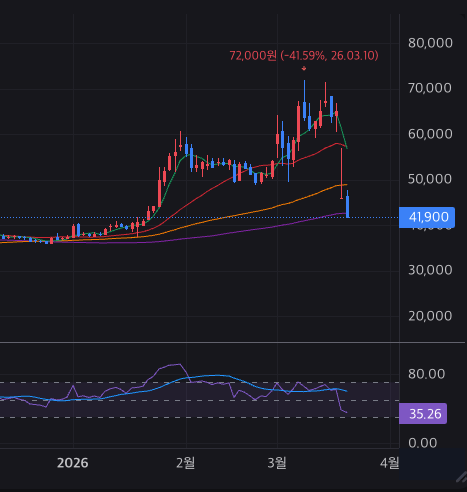This screenshot has width=467, height=492.
Task: Click the 30,000 price axis label
Action: coord(430,270)
